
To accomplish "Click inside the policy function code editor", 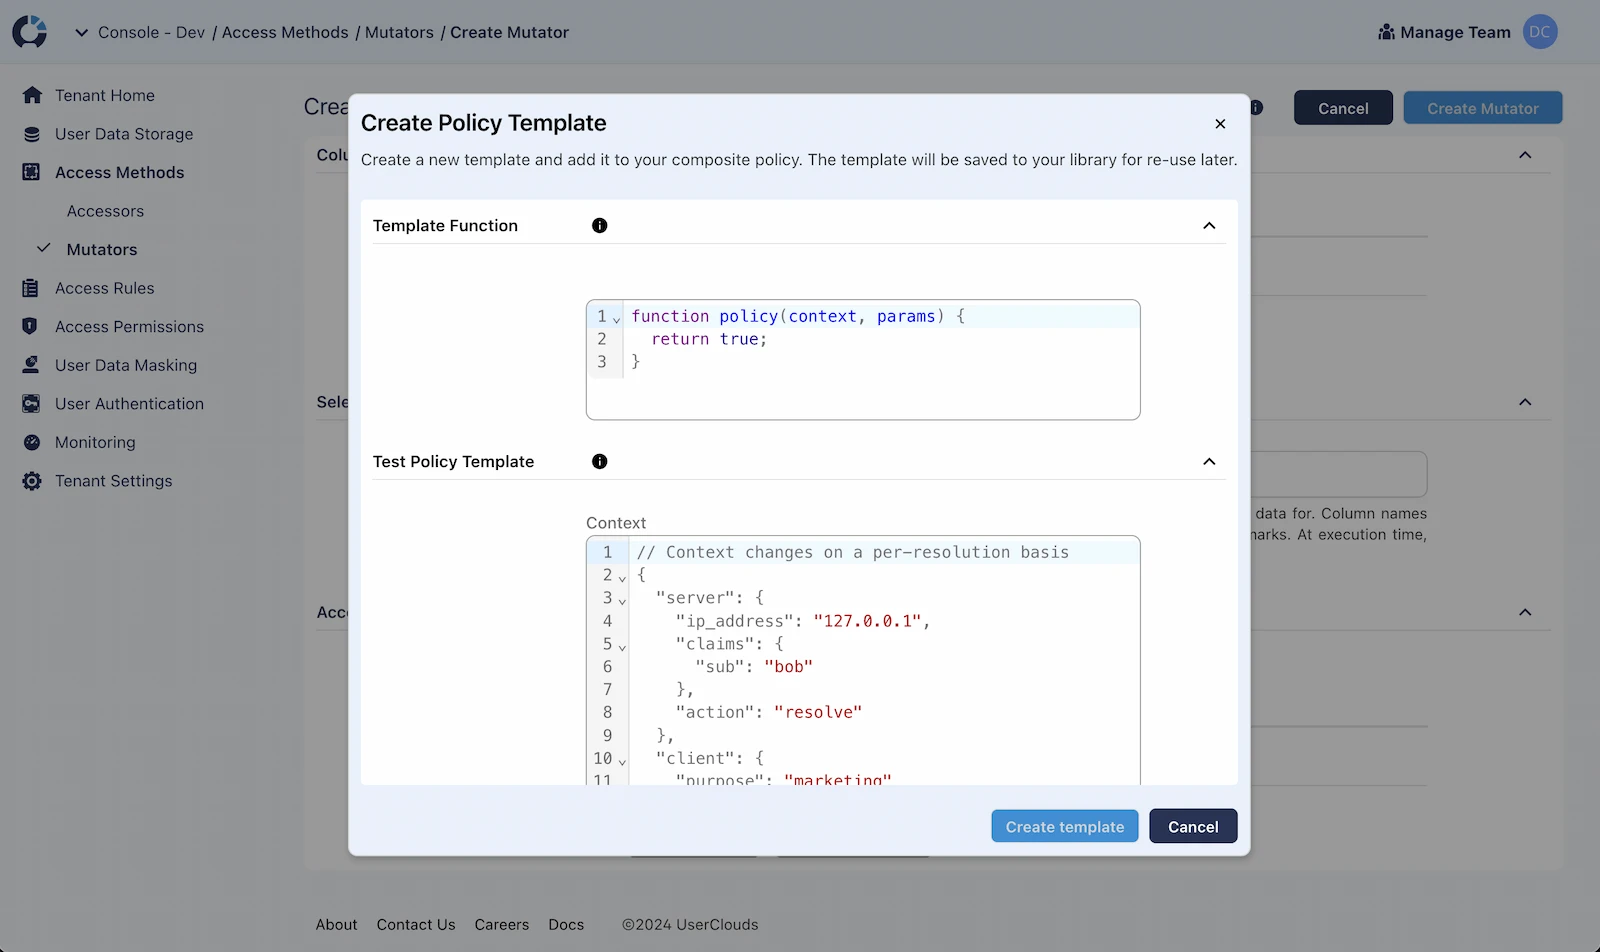I will point(863,360).
